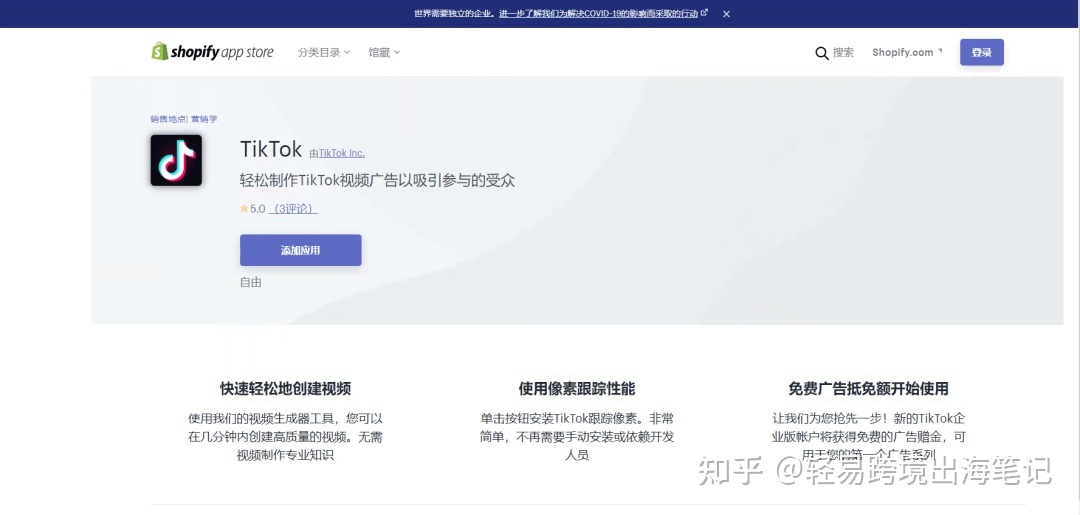Click the rating star icon
Viewport: 1080px width, 515px height.
[x=244, y=209]
